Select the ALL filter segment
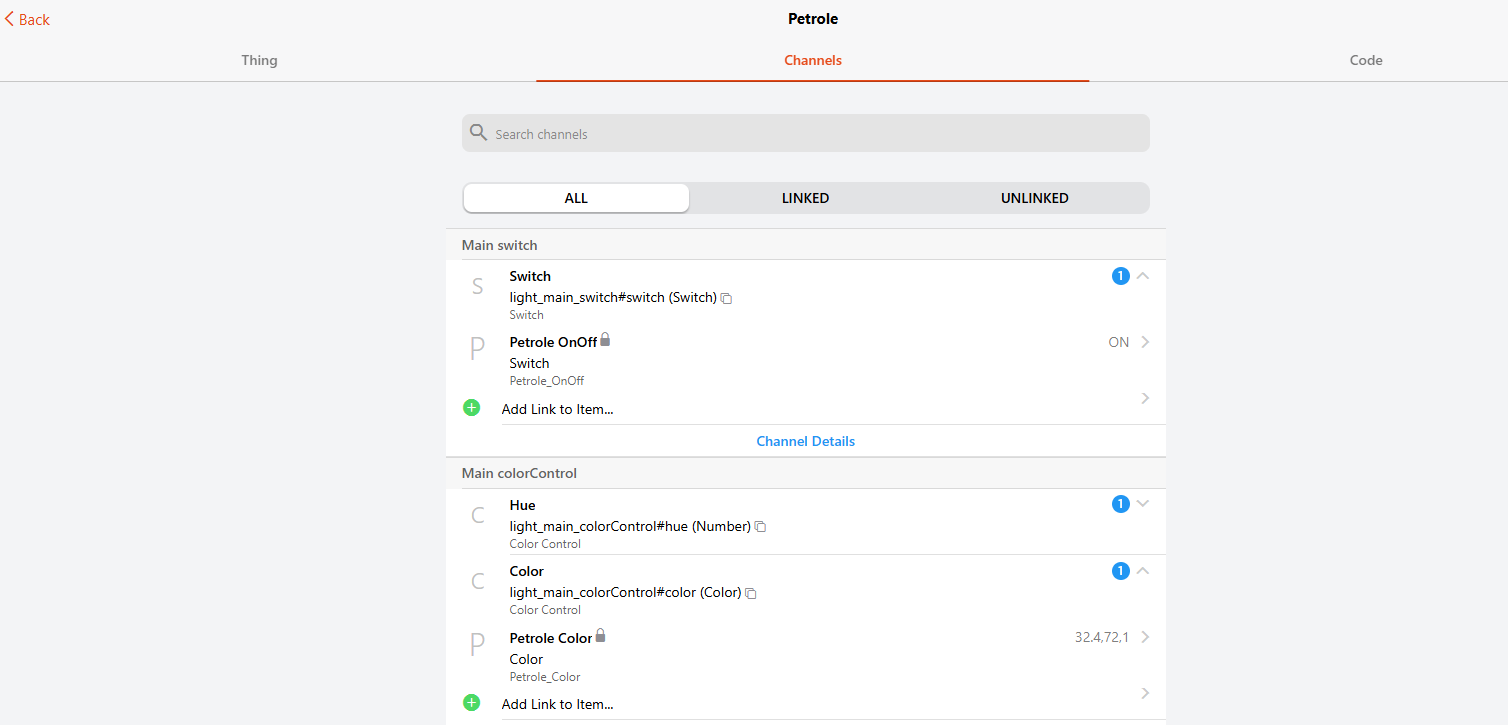Screen dimensions: 1508x725 coord(576,198)
